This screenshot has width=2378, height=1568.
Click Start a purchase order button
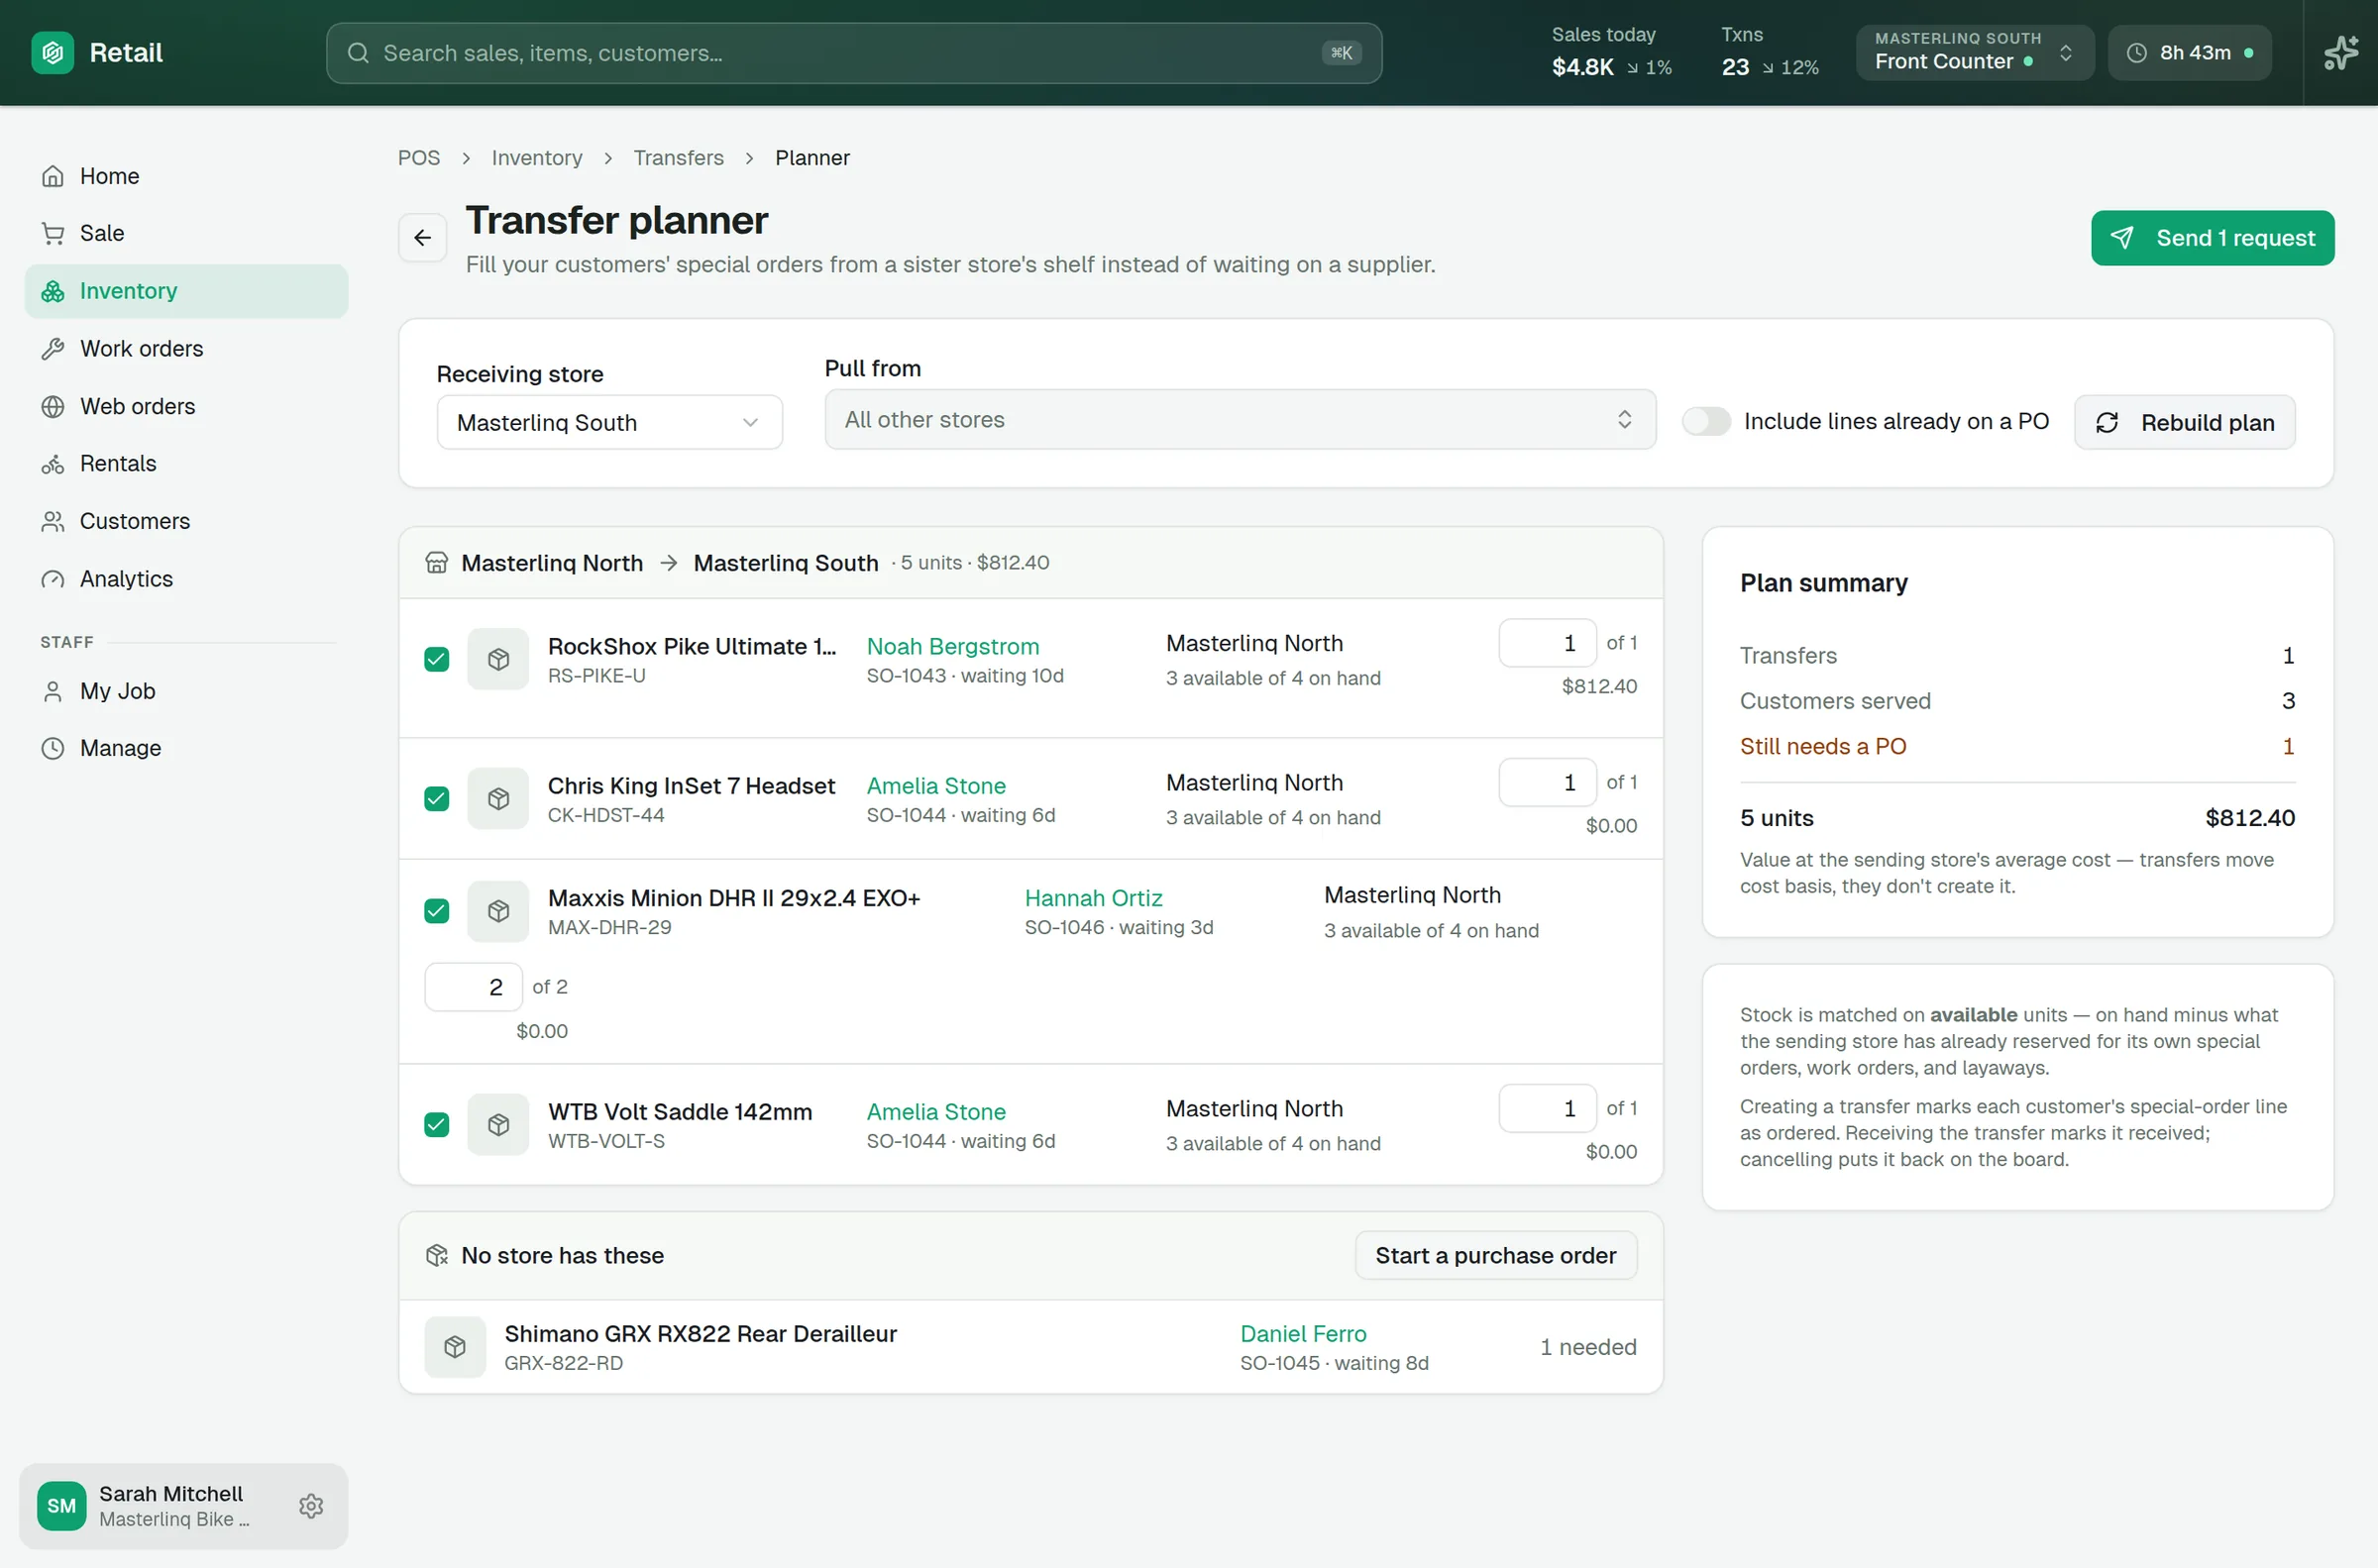pyautogui.click(x=1496, y=1255)
